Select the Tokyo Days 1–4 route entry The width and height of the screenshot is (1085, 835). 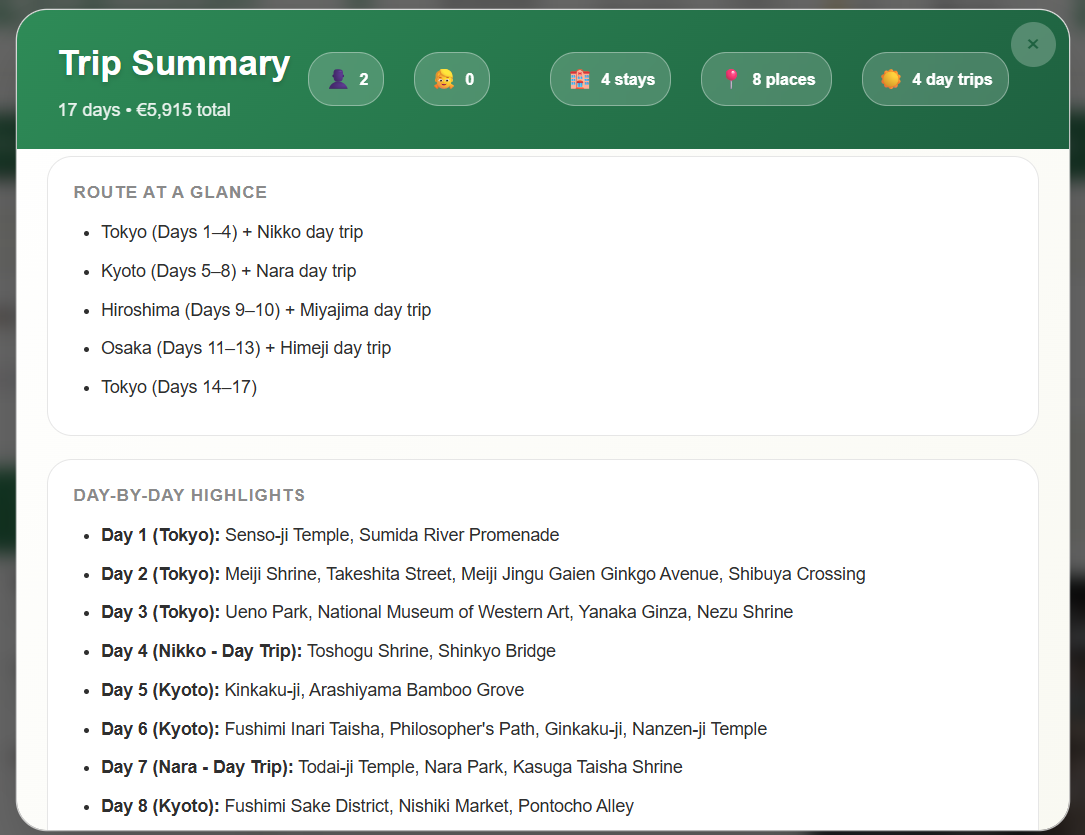(232, 231)
